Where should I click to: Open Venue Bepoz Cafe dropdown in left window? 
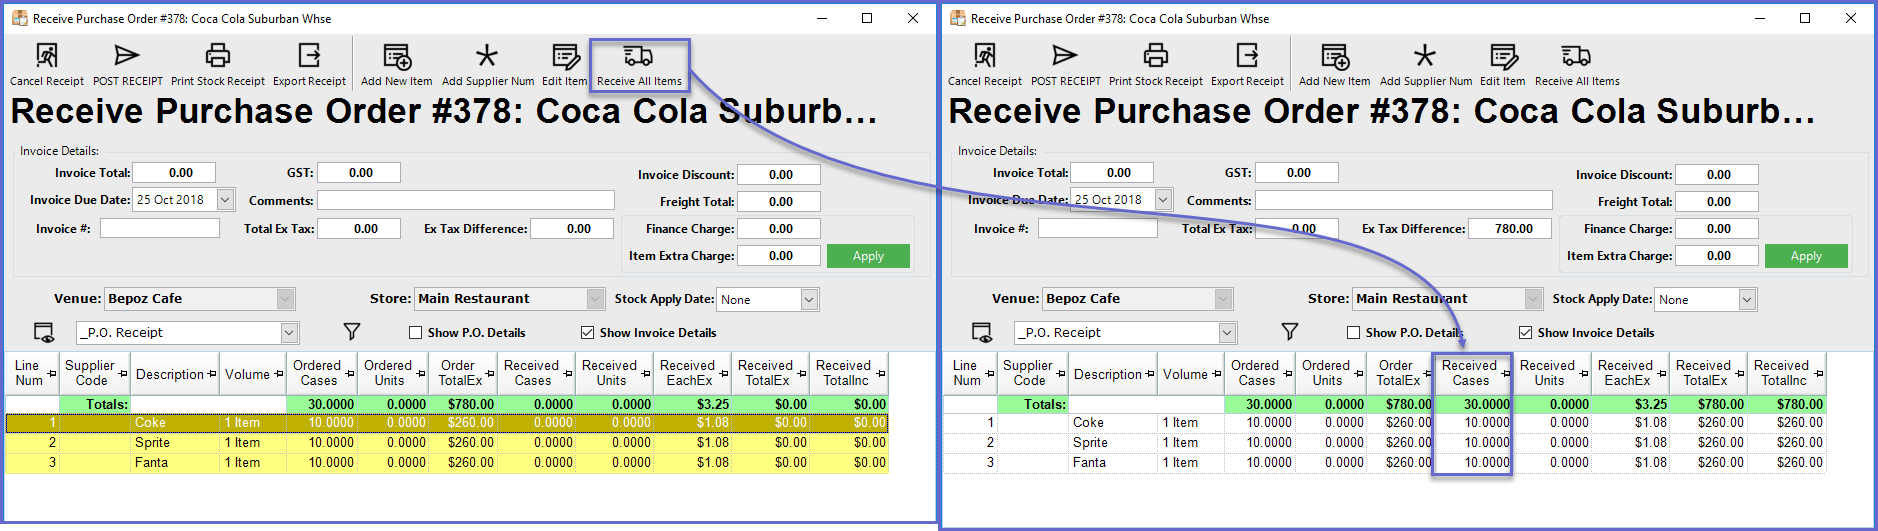click(286, 299)
